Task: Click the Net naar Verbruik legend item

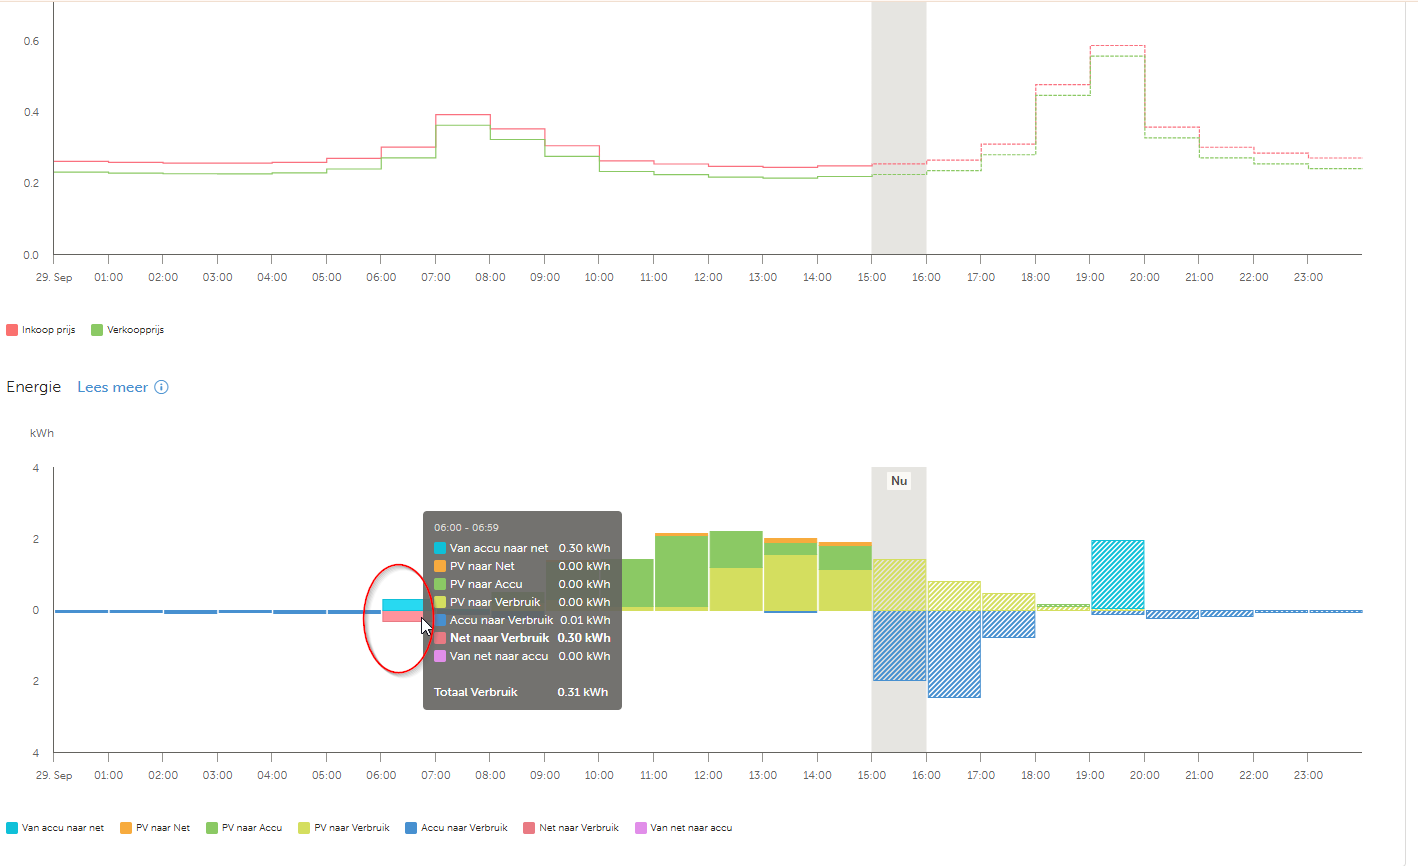Action: tap(571, 828)
